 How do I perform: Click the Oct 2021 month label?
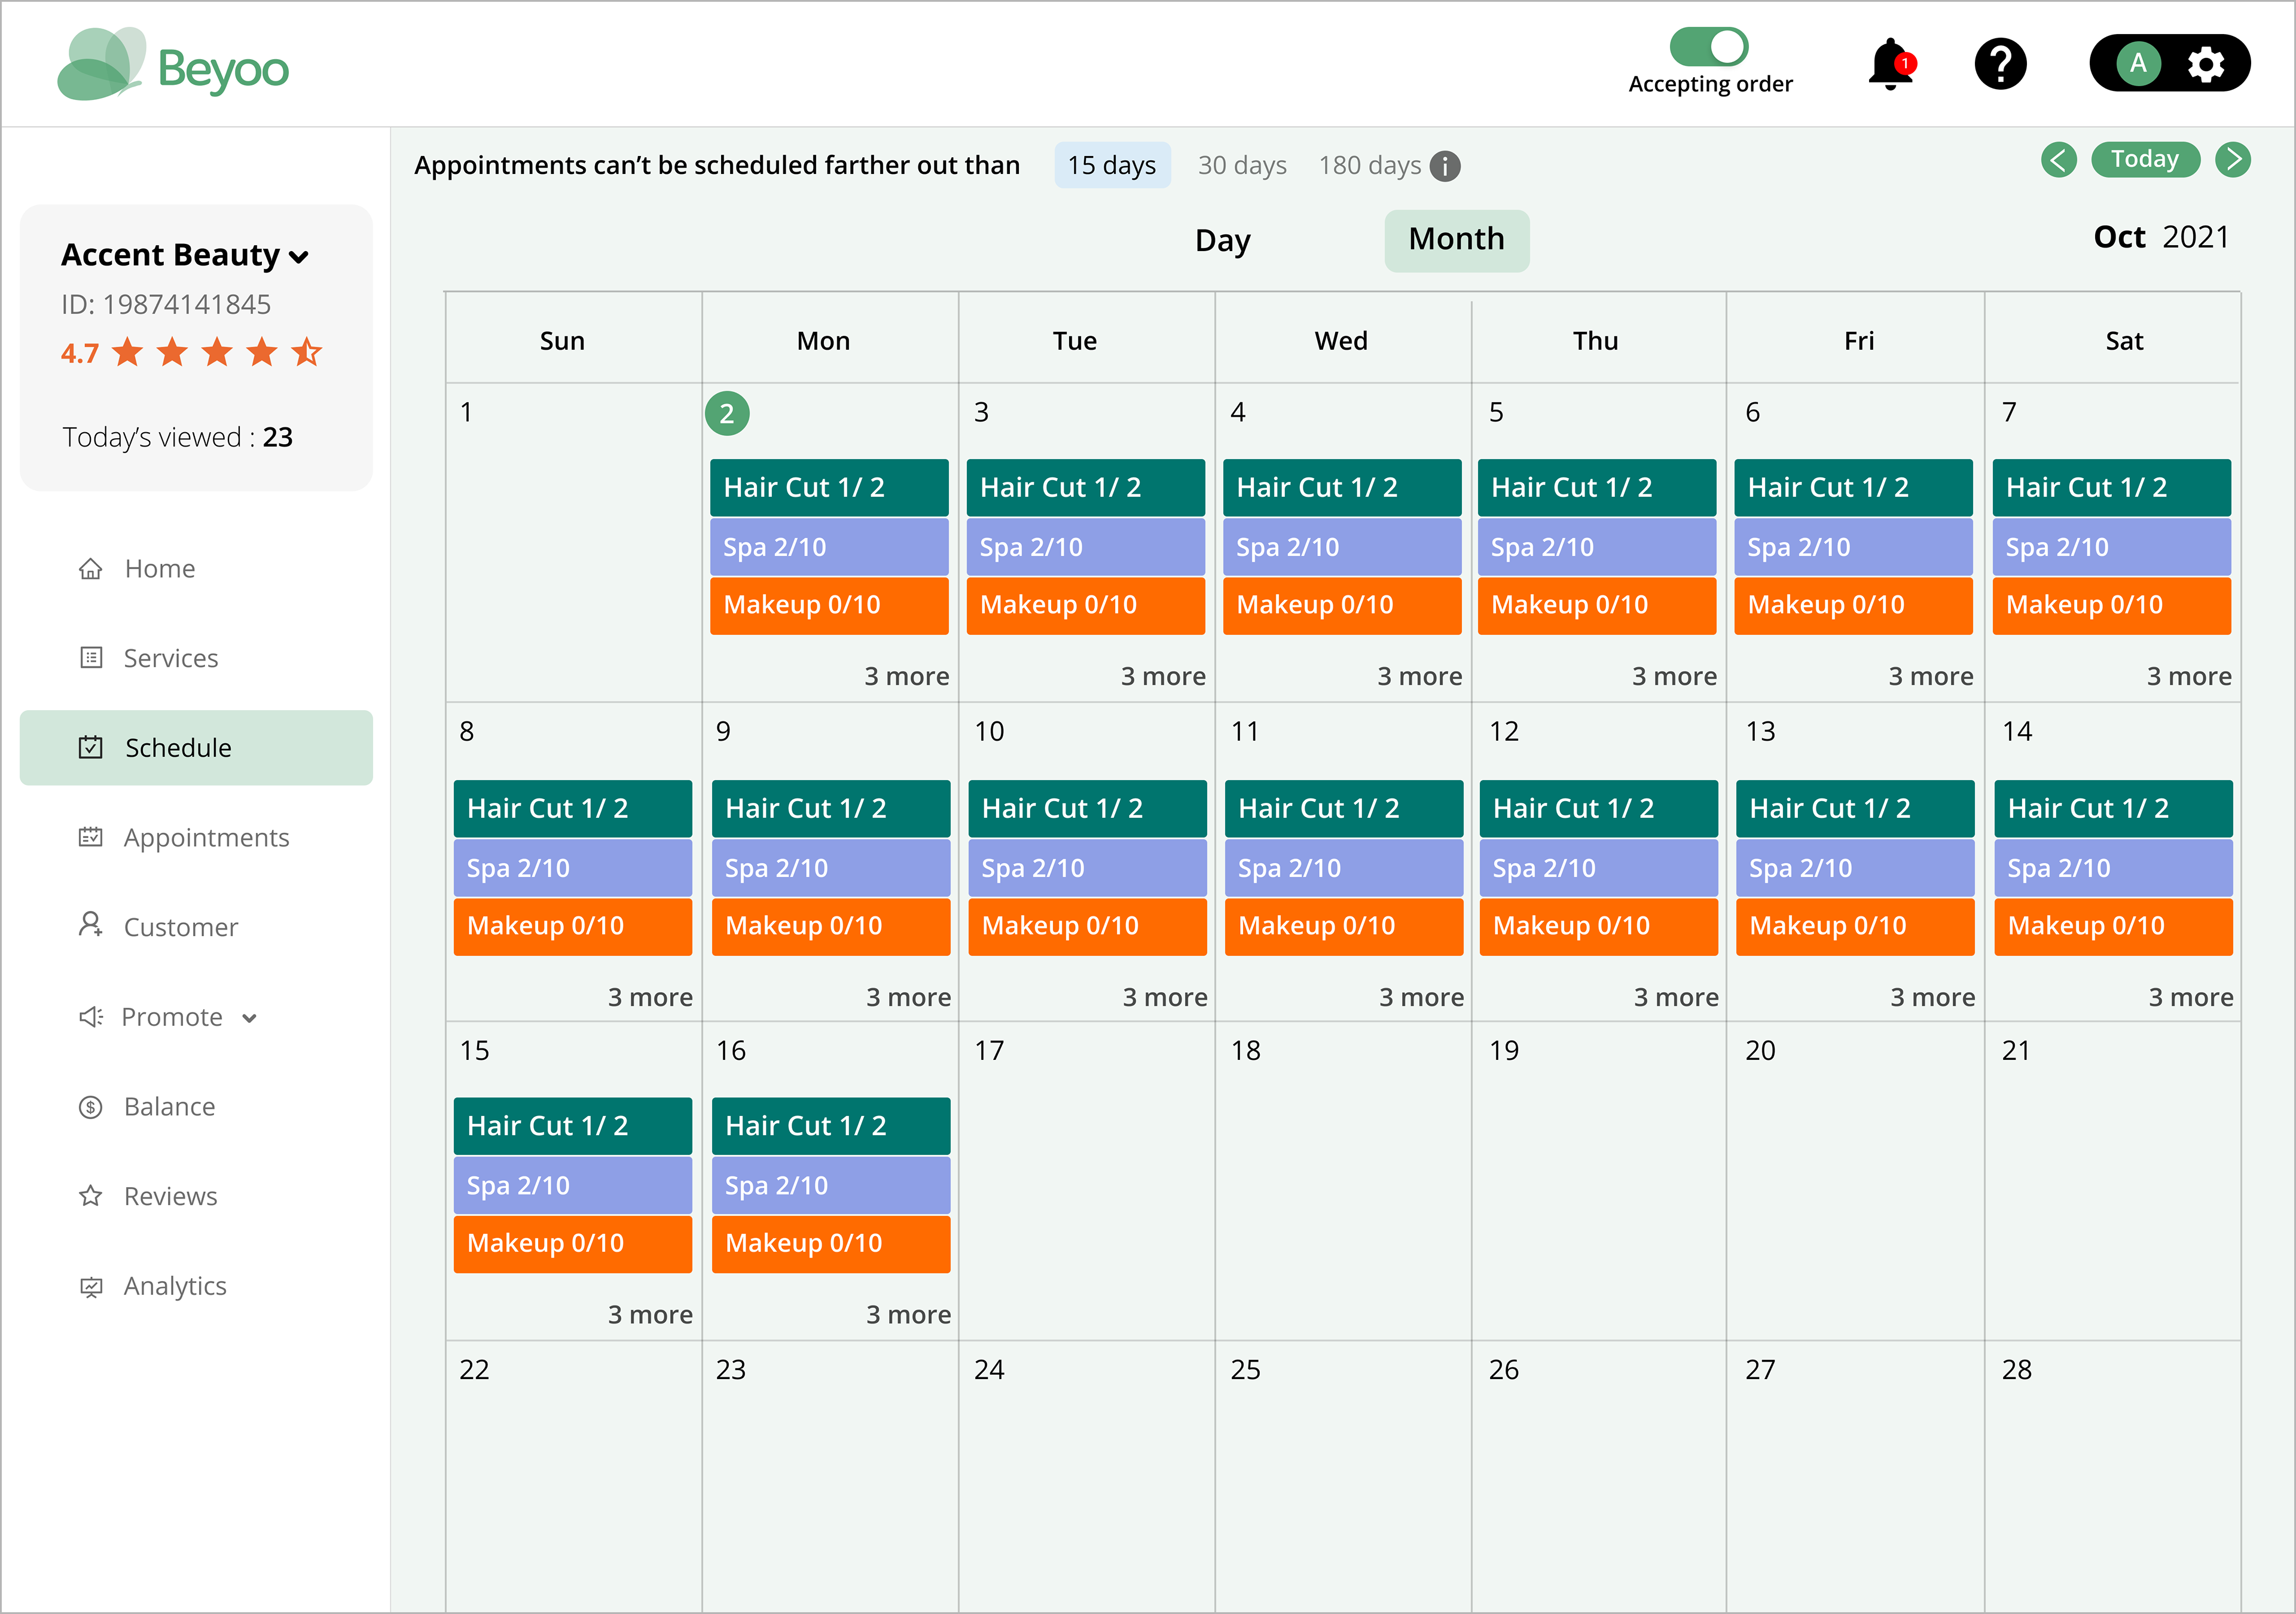(2161, 237)
